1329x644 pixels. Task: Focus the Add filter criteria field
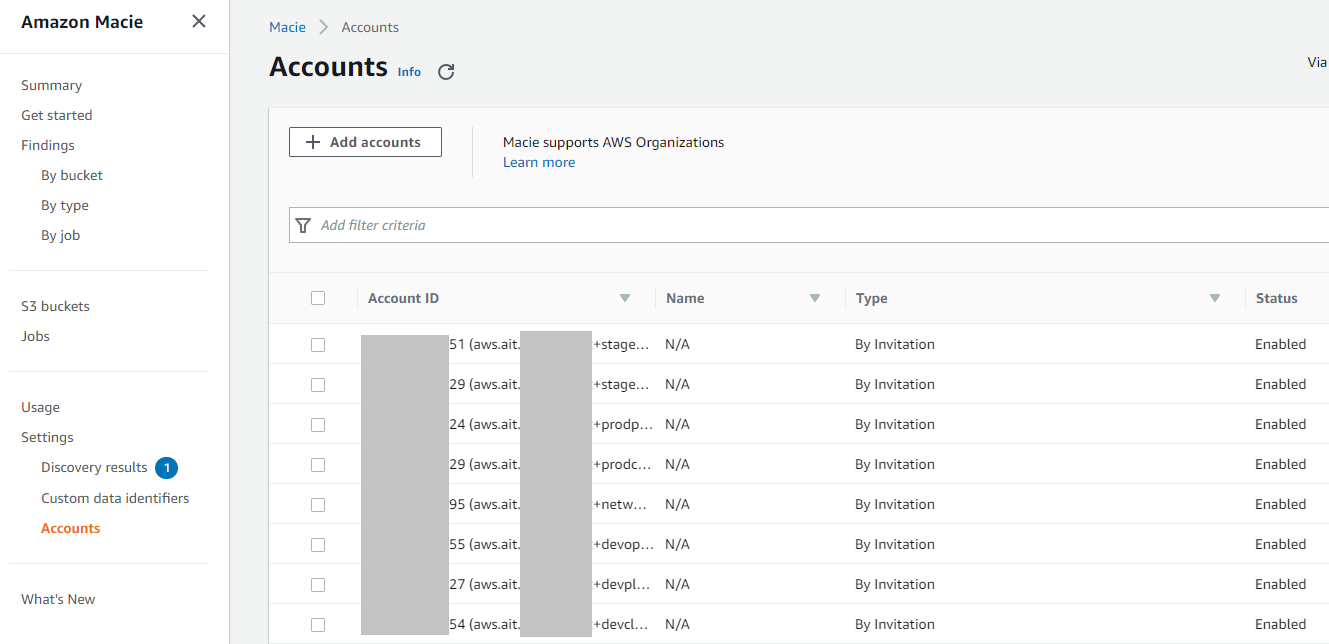(x=809, y=225)
